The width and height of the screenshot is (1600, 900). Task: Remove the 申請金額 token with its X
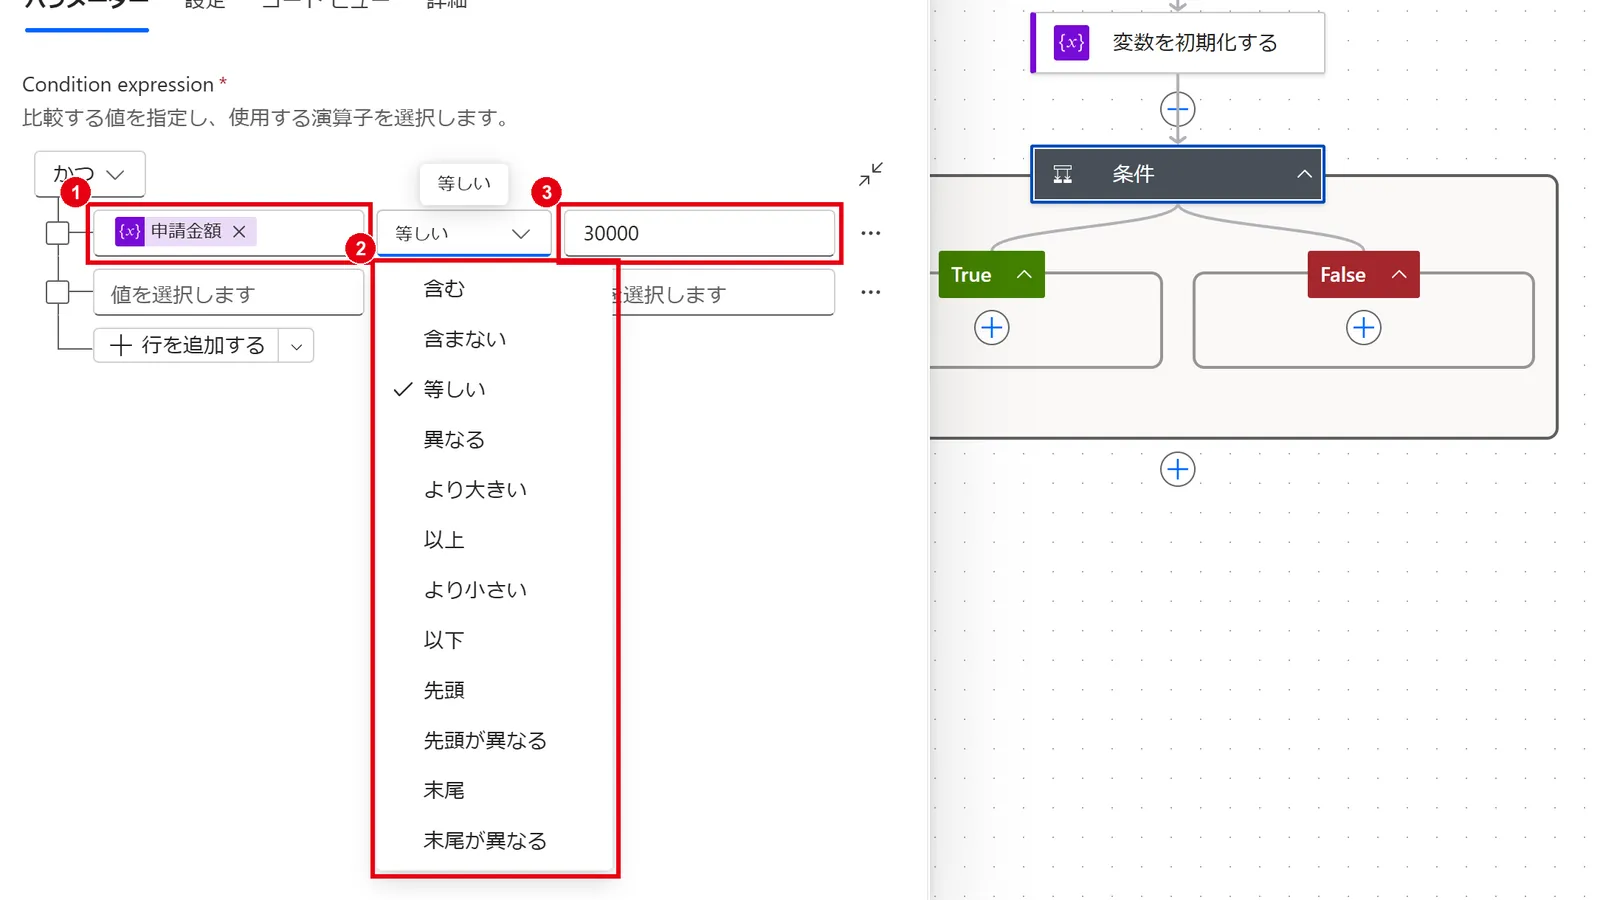[x=239, y=231]
